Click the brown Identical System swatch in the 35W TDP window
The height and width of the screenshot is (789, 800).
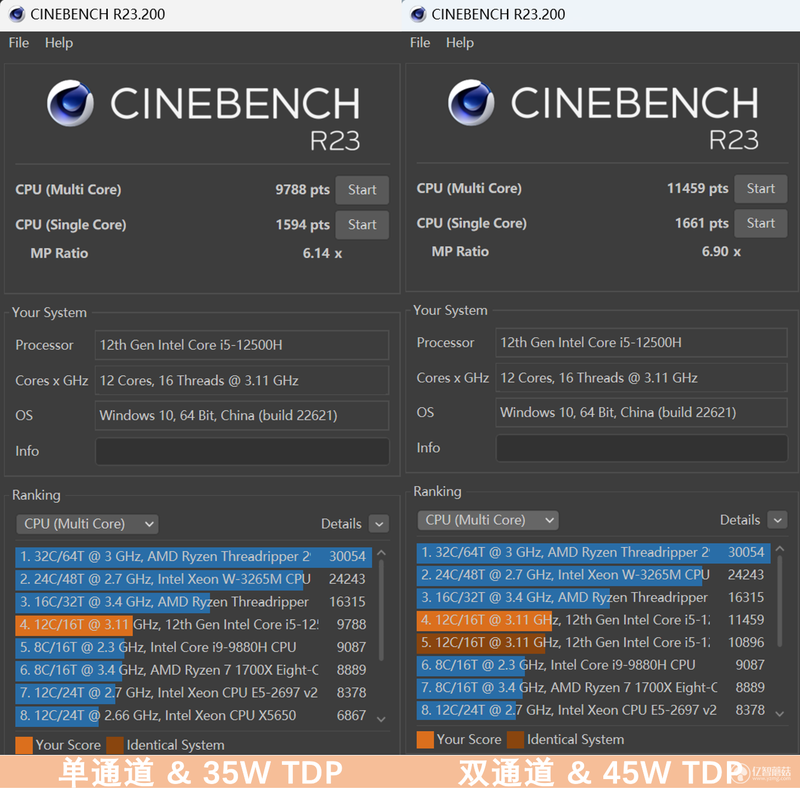click(x=115, y=745)
